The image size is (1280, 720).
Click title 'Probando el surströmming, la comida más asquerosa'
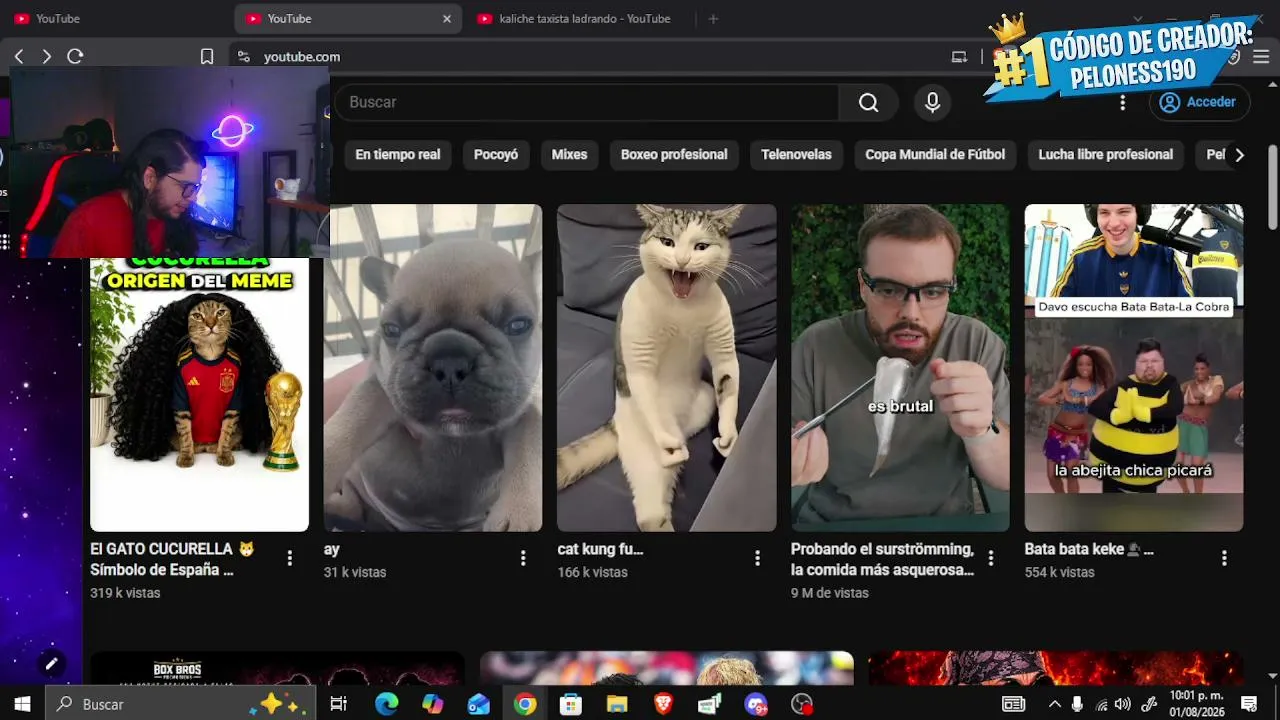(x=882, y=559)
